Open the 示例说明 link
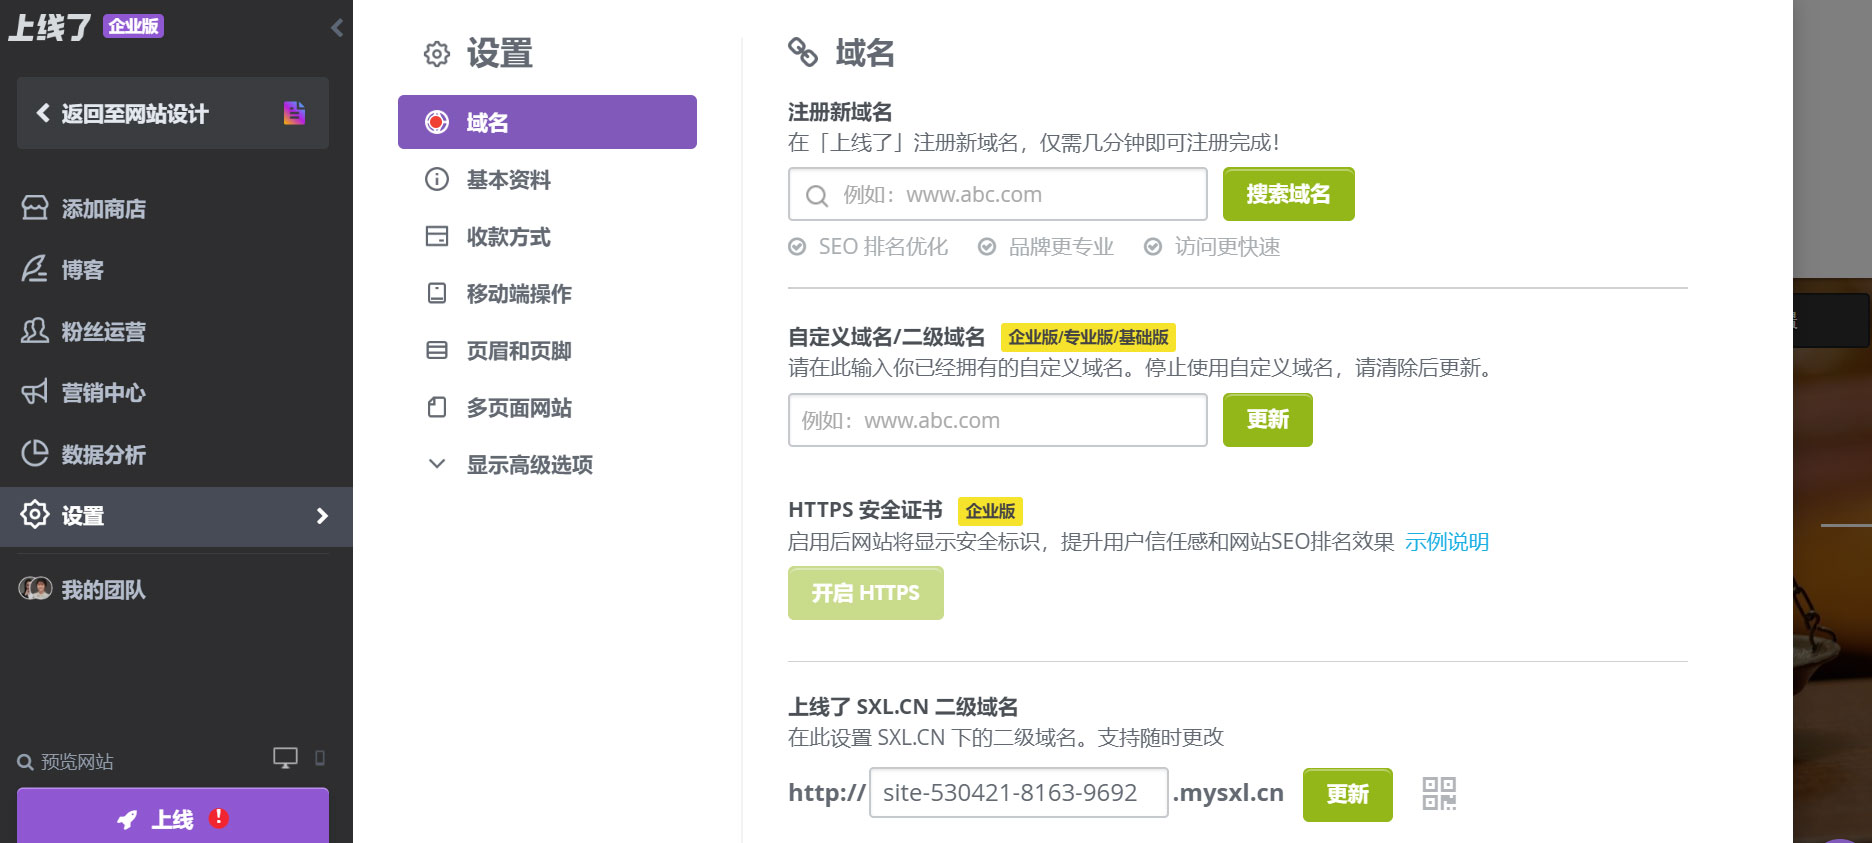 tap(1447, 542)
